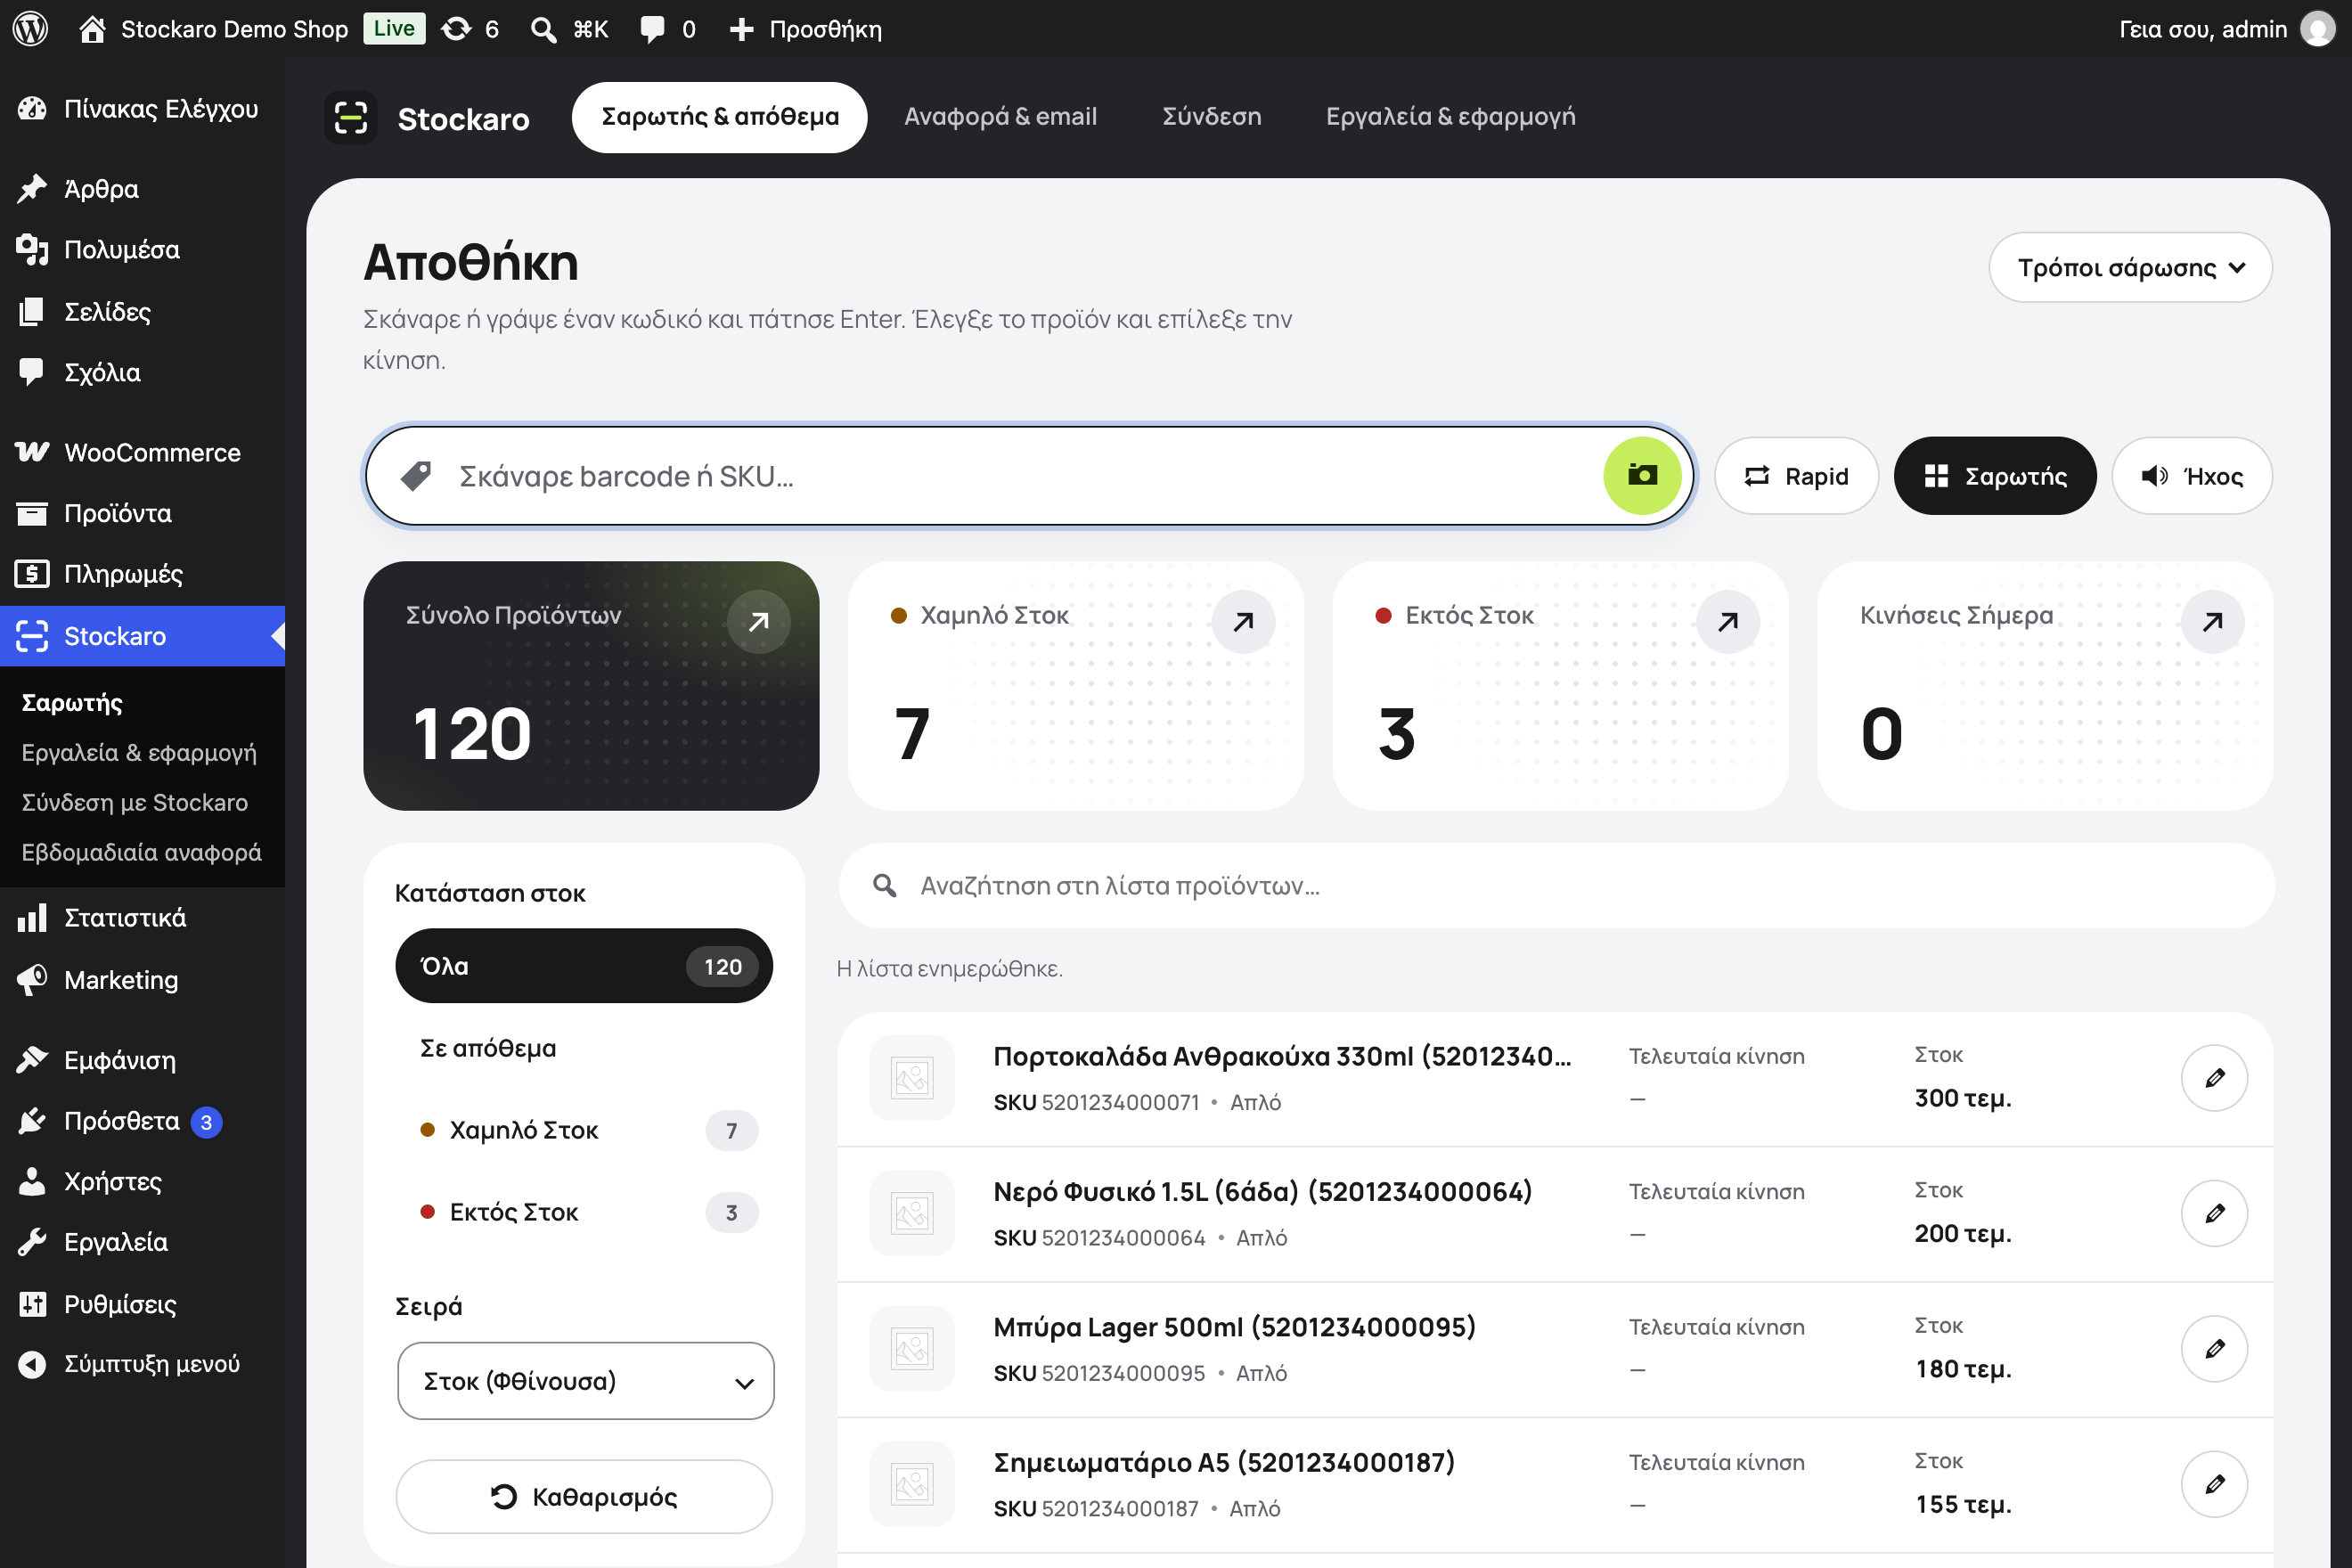This screenshot has height=1568, width=2352.
Task: Click the Προσθήκη plus button in admin bar
Action: pyautogui.click(x=805, y=29)
